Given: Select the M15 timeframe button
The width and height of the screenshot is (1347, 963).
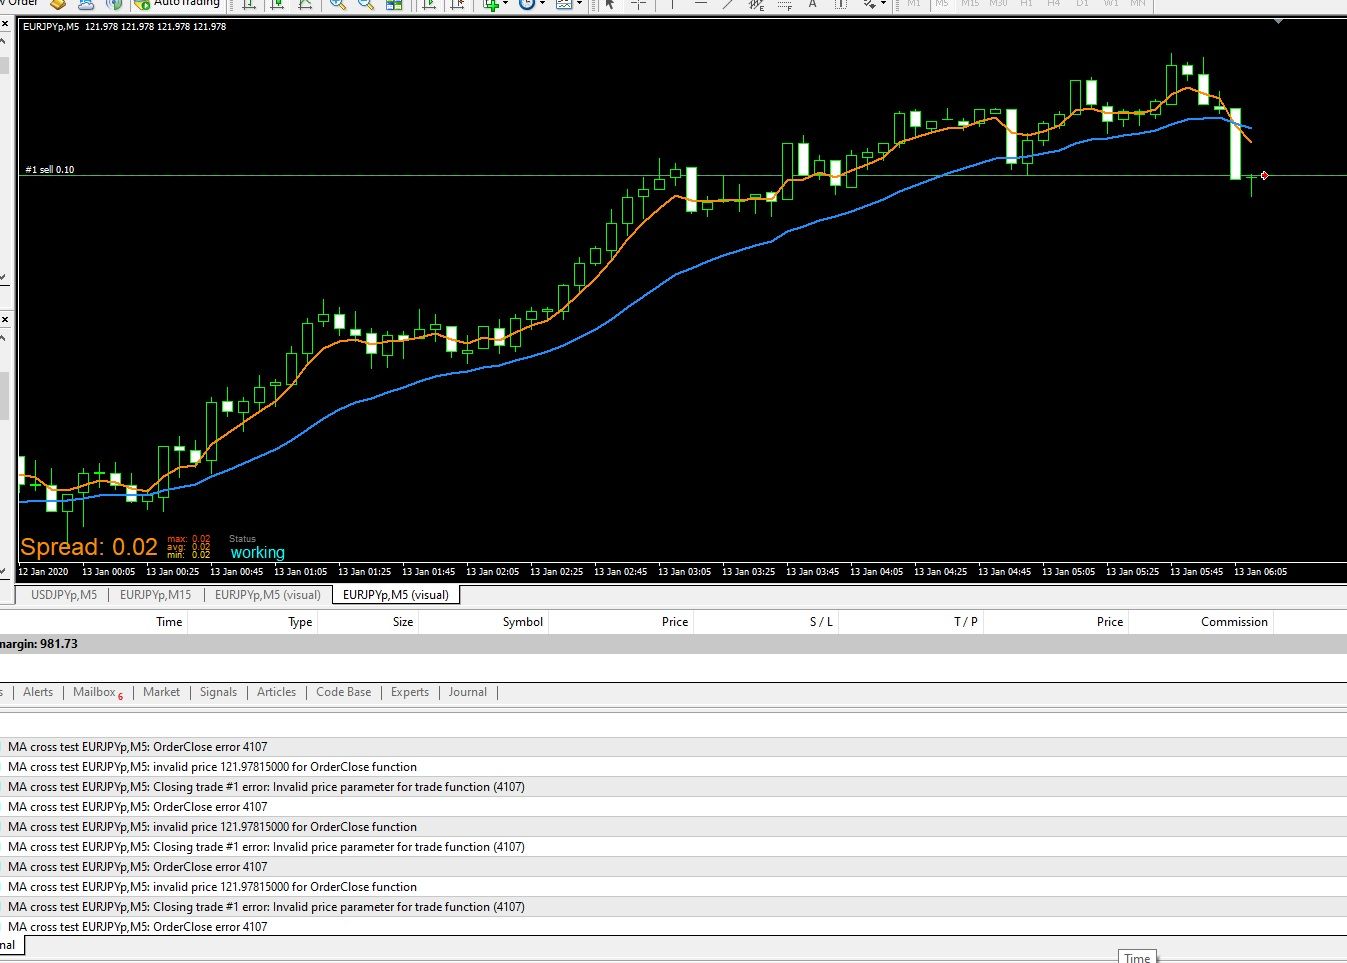Looking at the screenshot, I should (x=970, y=4).
